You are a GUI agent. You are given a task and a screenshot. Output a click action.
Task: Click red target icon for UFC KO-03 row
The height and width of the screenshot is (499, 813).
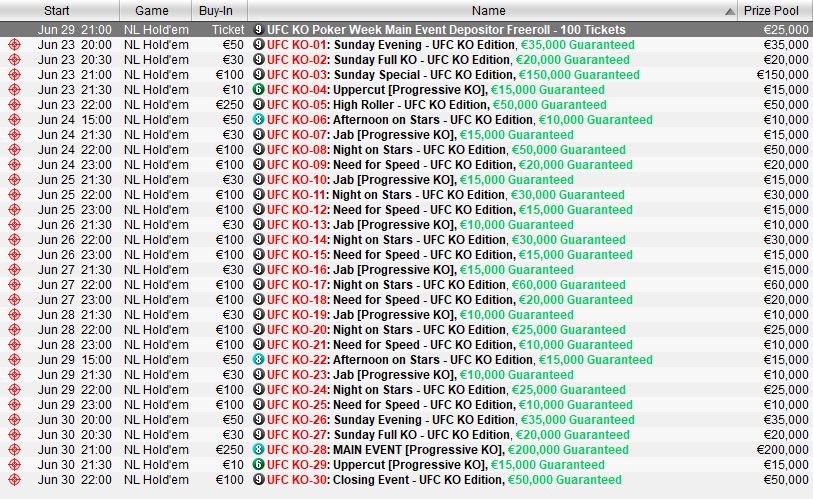15,75
